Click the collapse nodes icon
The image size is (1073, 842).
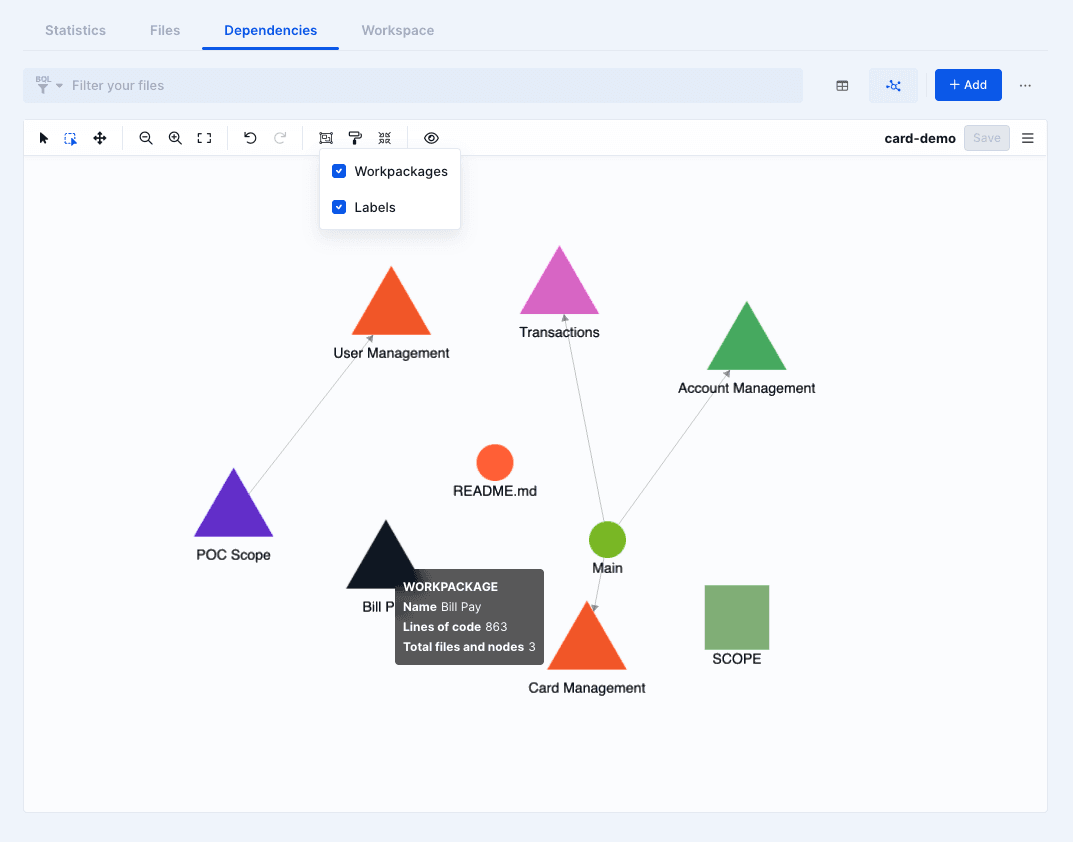[385, 138]
